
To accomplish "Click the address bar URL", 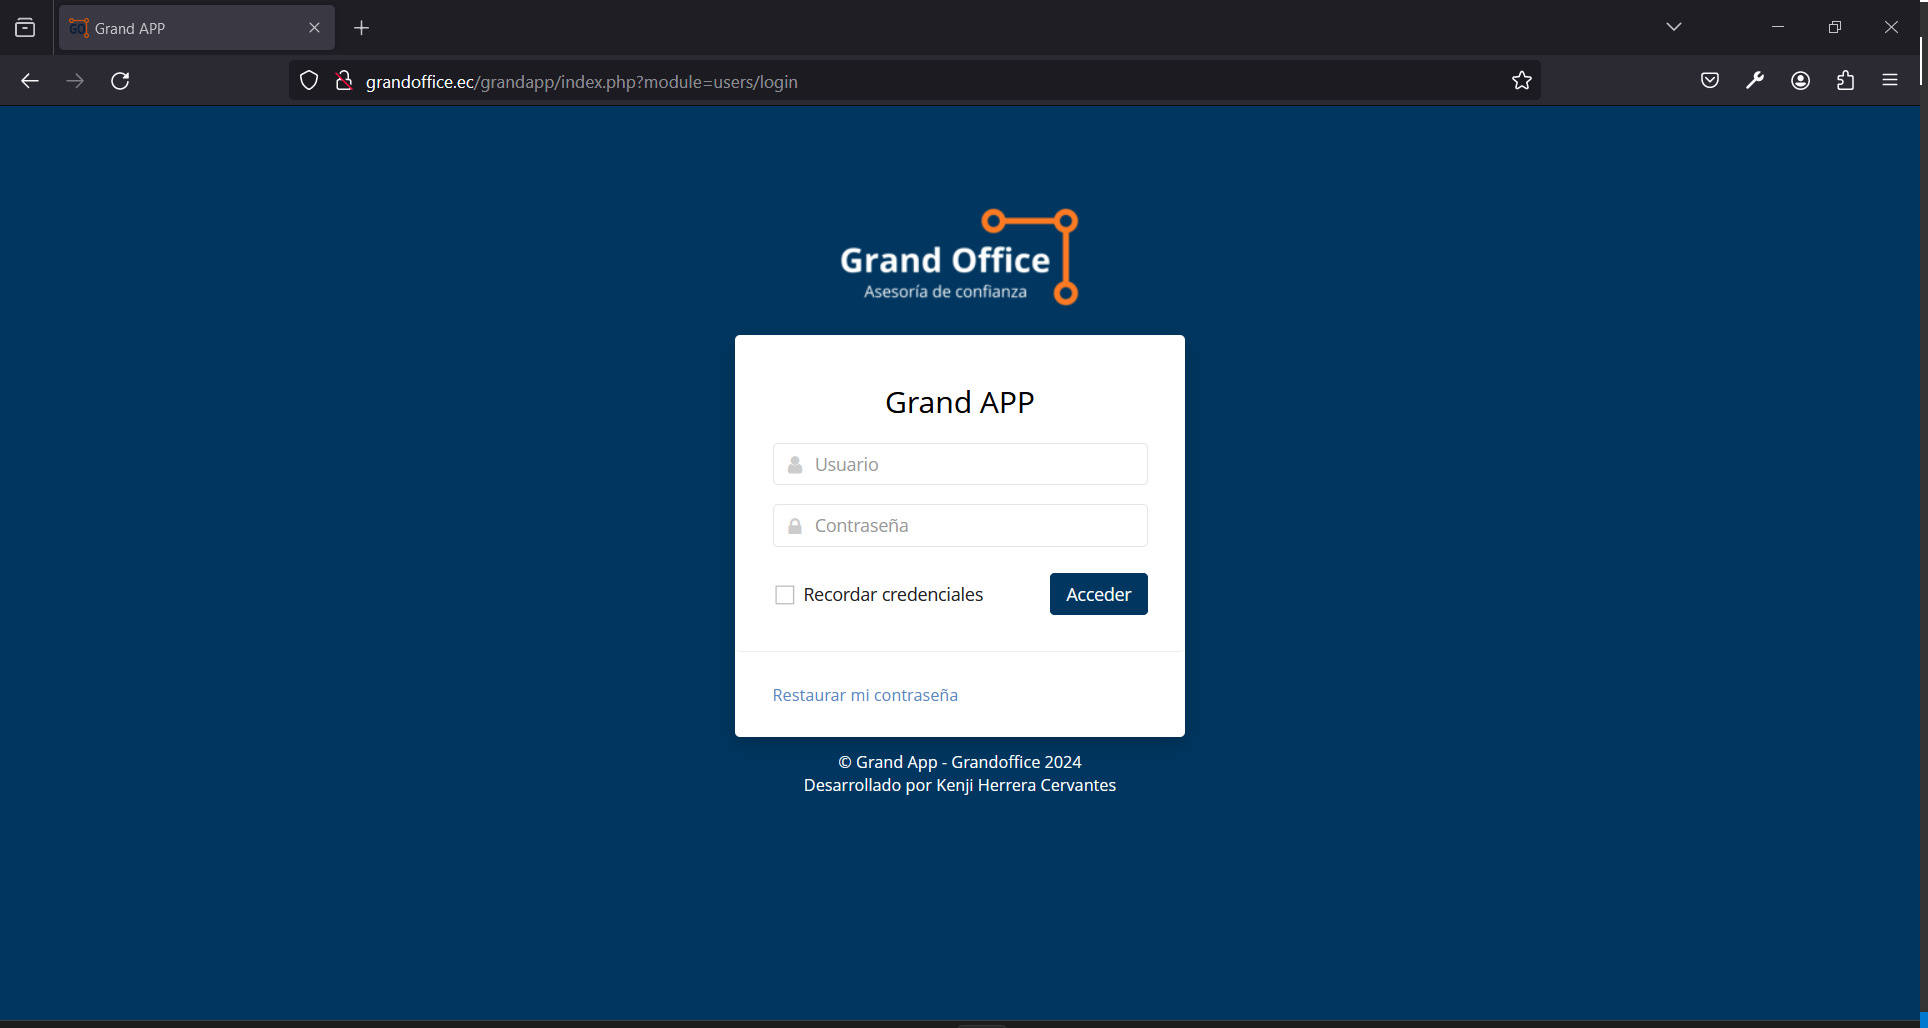I will [x=582, y=82].
